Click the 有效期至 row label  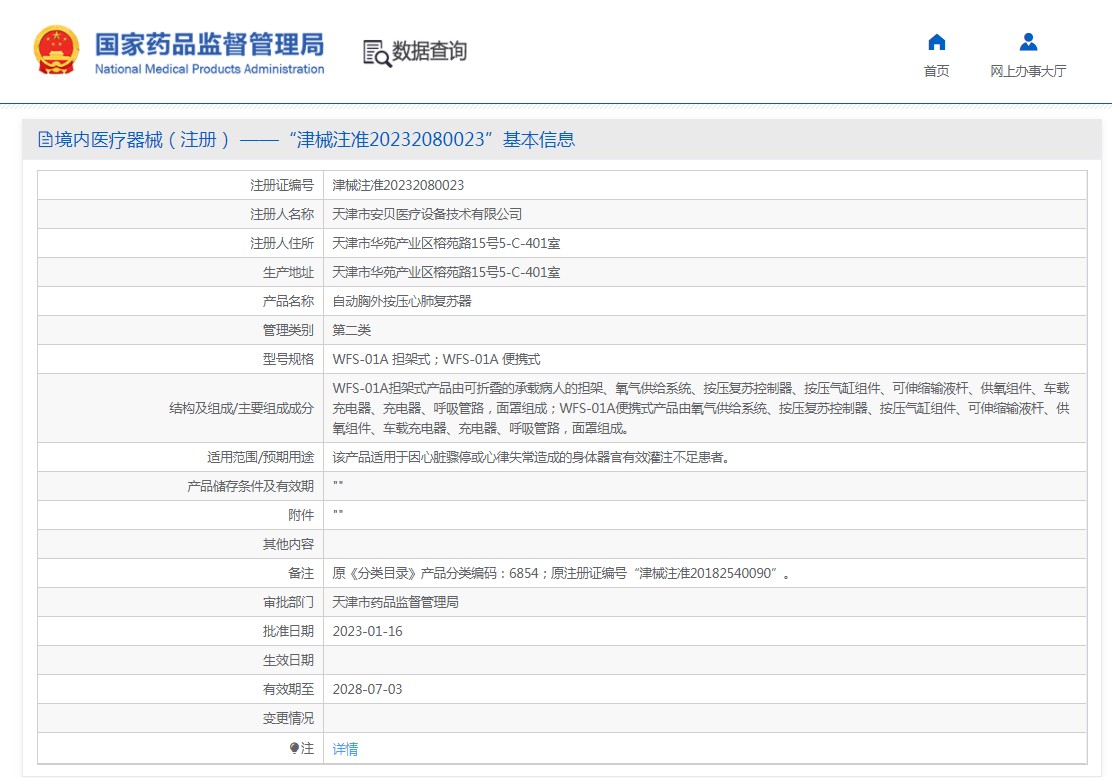click(288, 689)
